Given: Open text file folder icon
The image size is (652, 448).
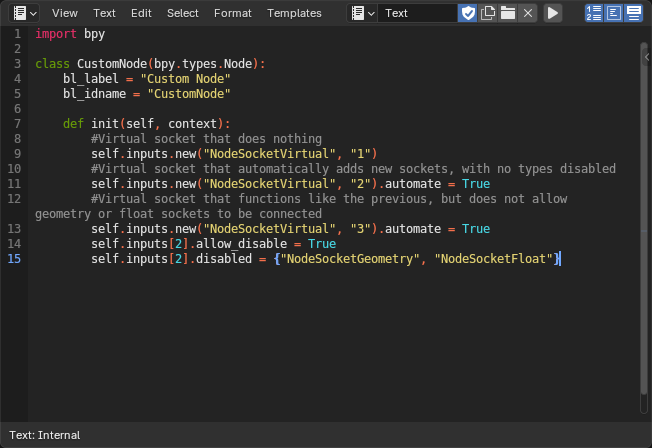Looking at the screenshot, I should point(508,13).
